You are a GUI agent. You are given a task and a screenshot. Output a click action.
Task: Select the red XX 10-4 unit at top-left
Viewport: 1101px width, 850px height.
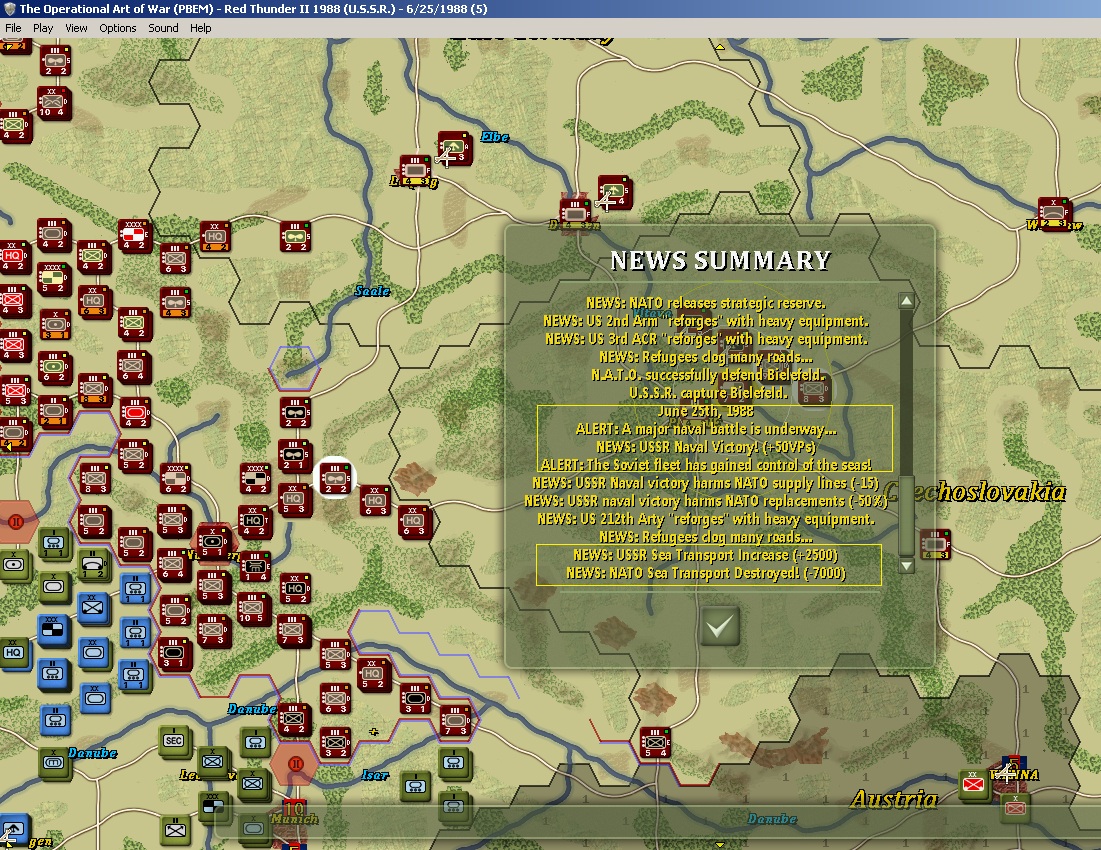pos(53,103)
